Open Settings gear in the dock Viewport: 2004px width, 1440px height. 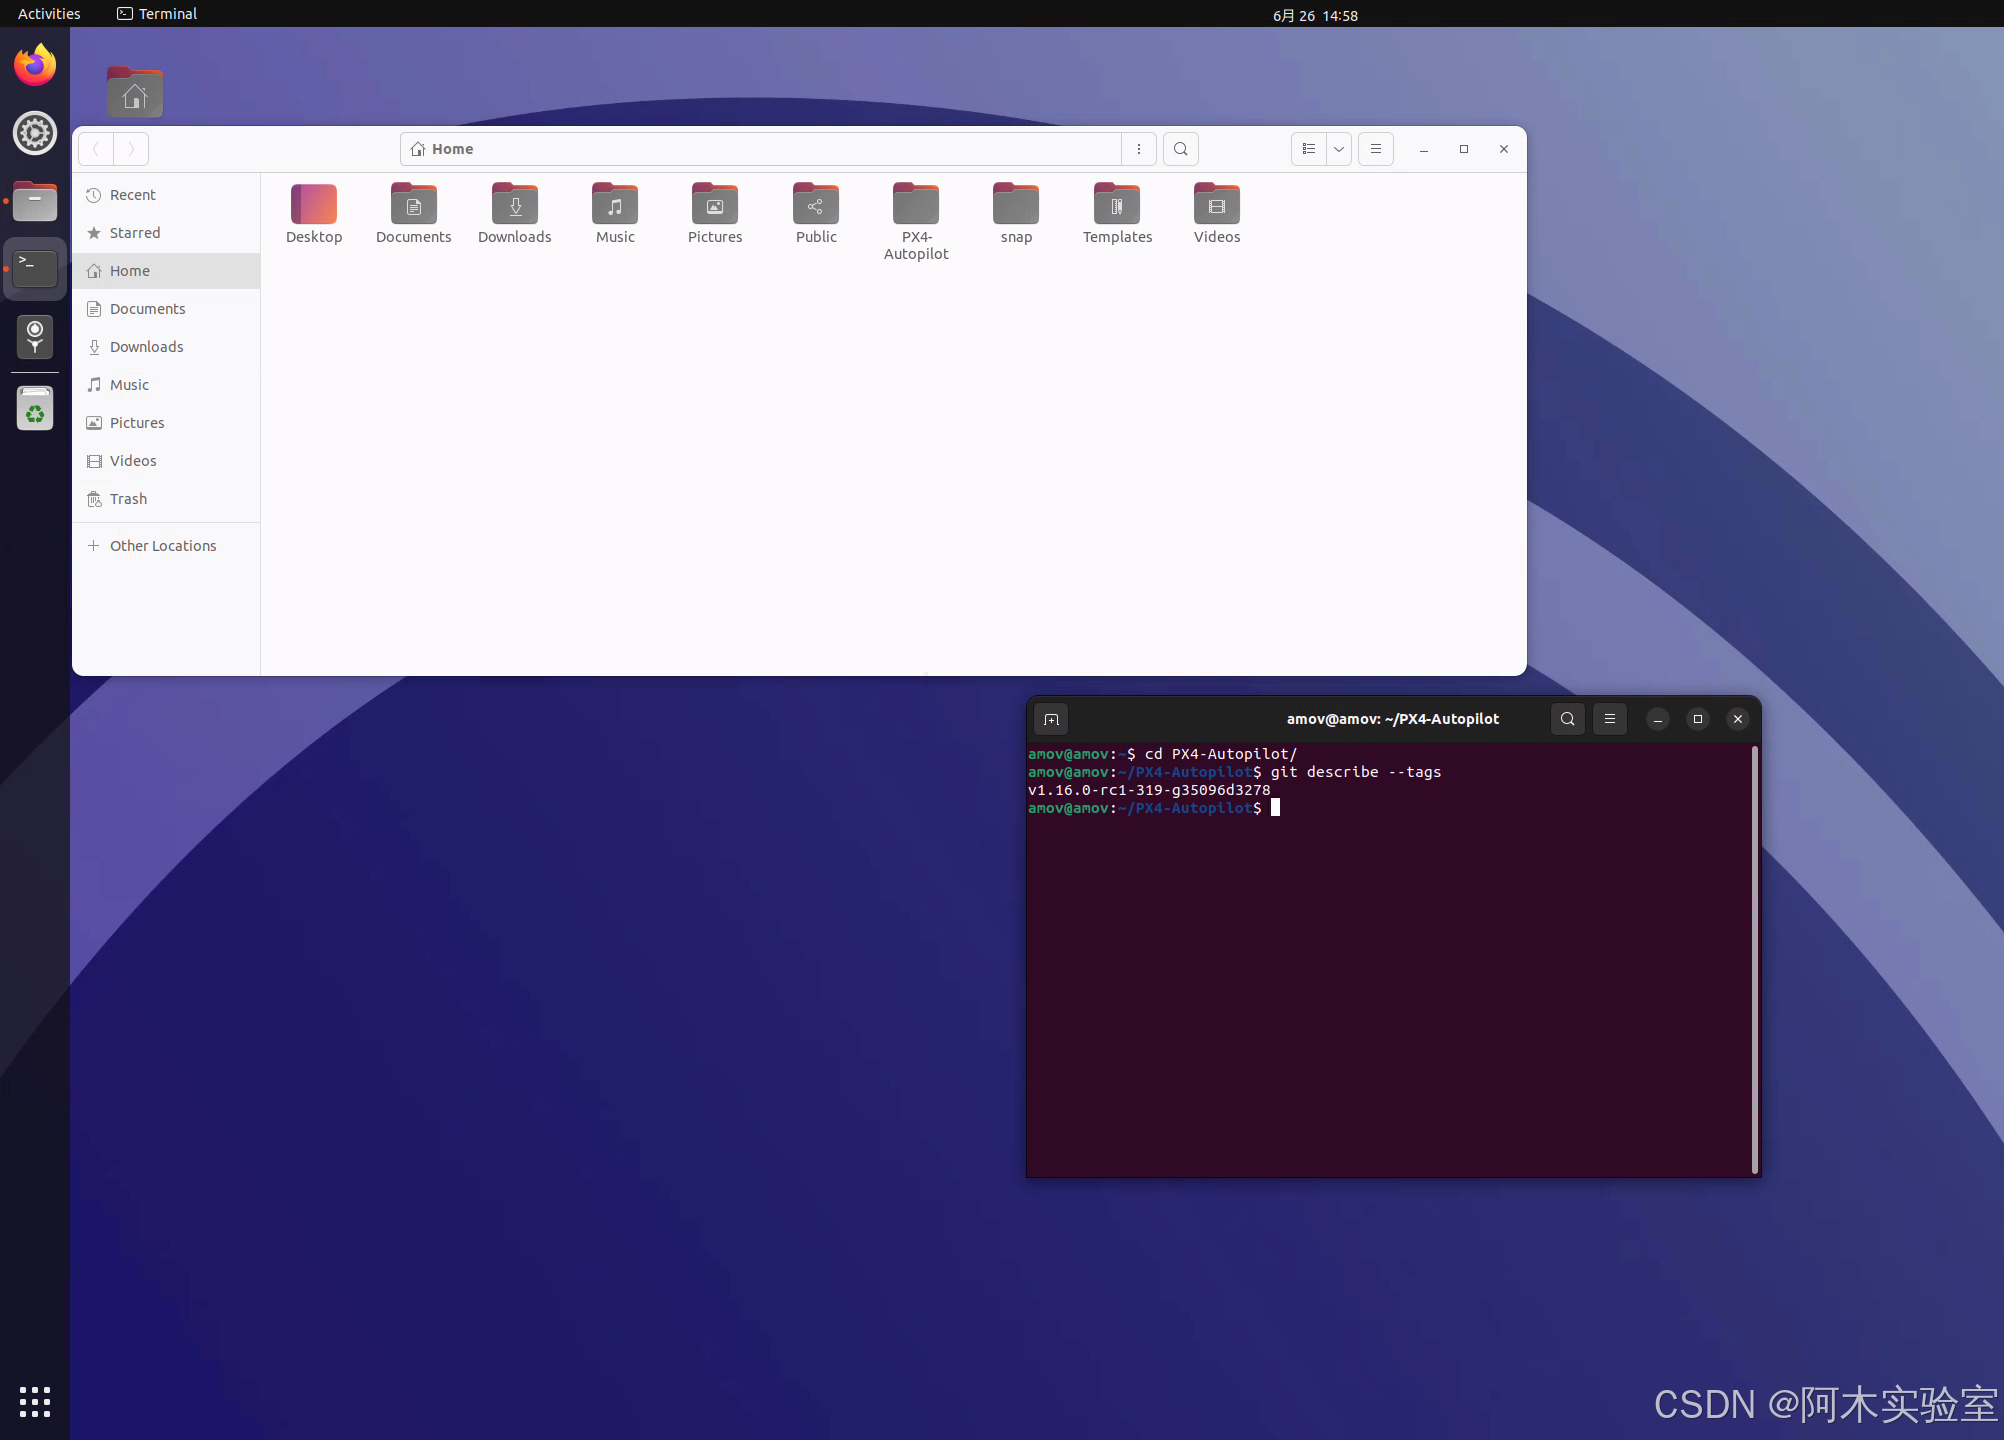click(35, 133)
